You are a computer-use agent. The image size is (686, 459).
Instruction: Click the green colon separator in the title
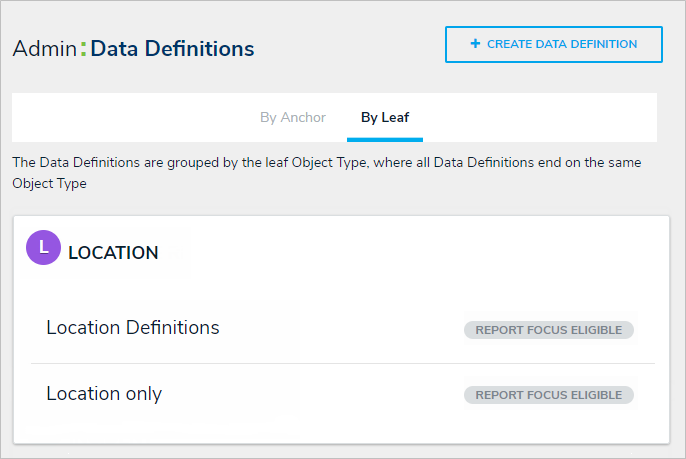tap(83, 49)
